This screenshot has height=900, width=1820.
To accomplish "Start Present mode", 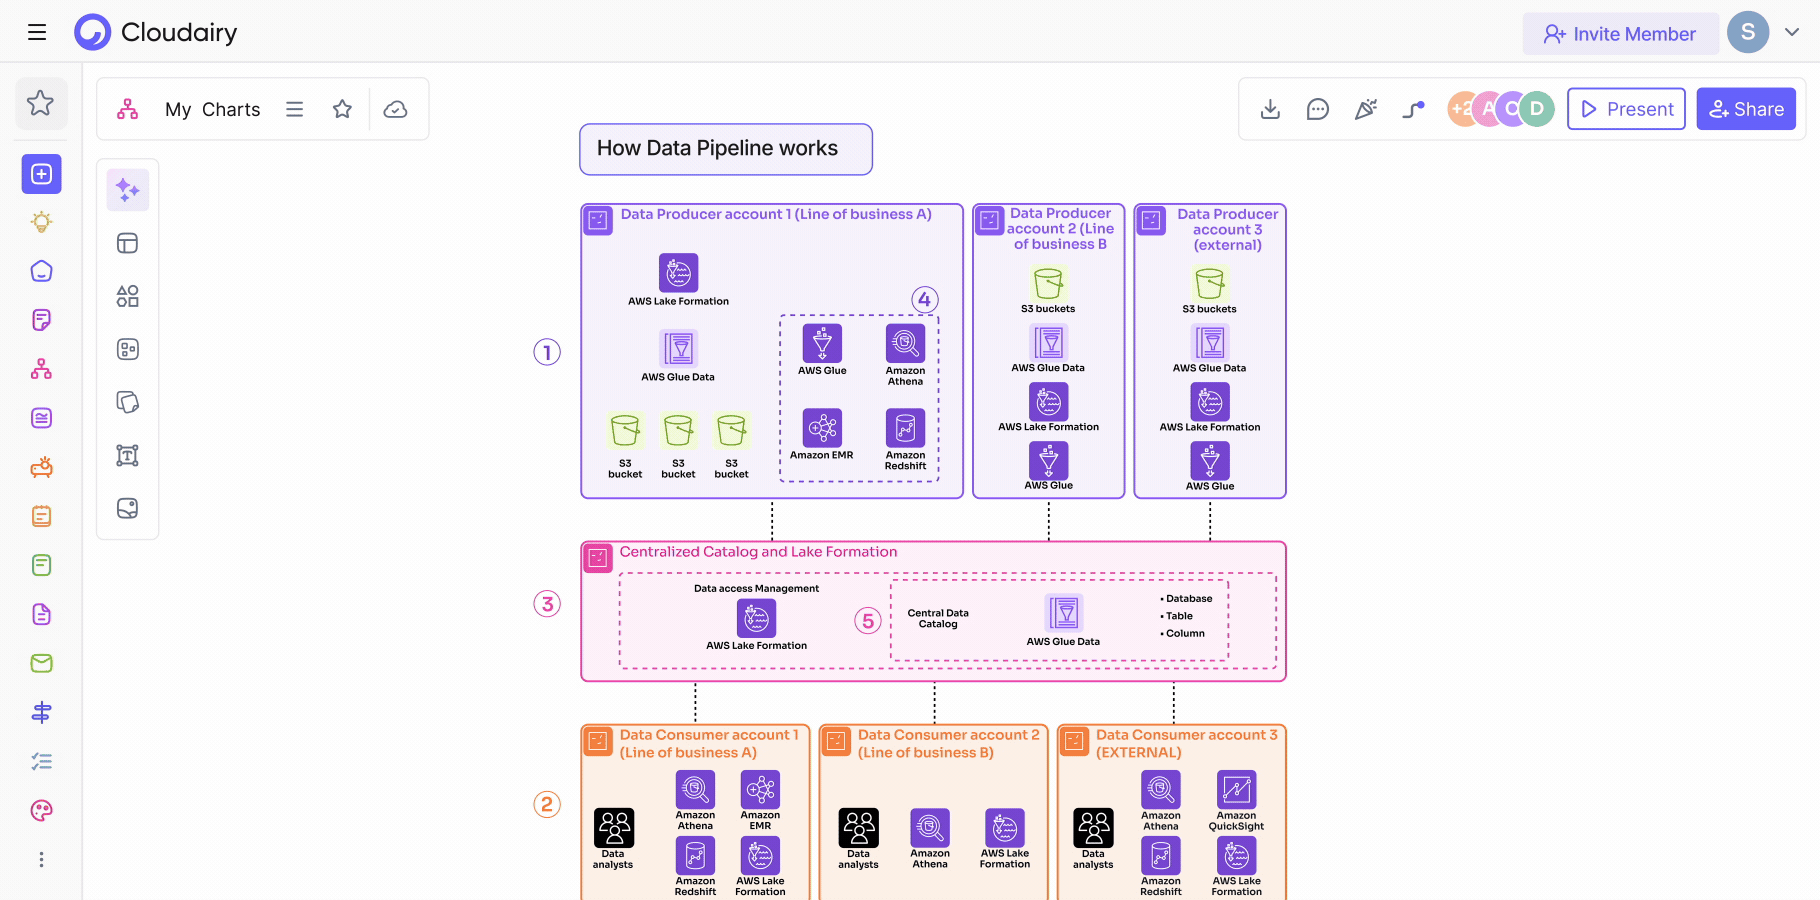I will click(x=1626, y=109).
